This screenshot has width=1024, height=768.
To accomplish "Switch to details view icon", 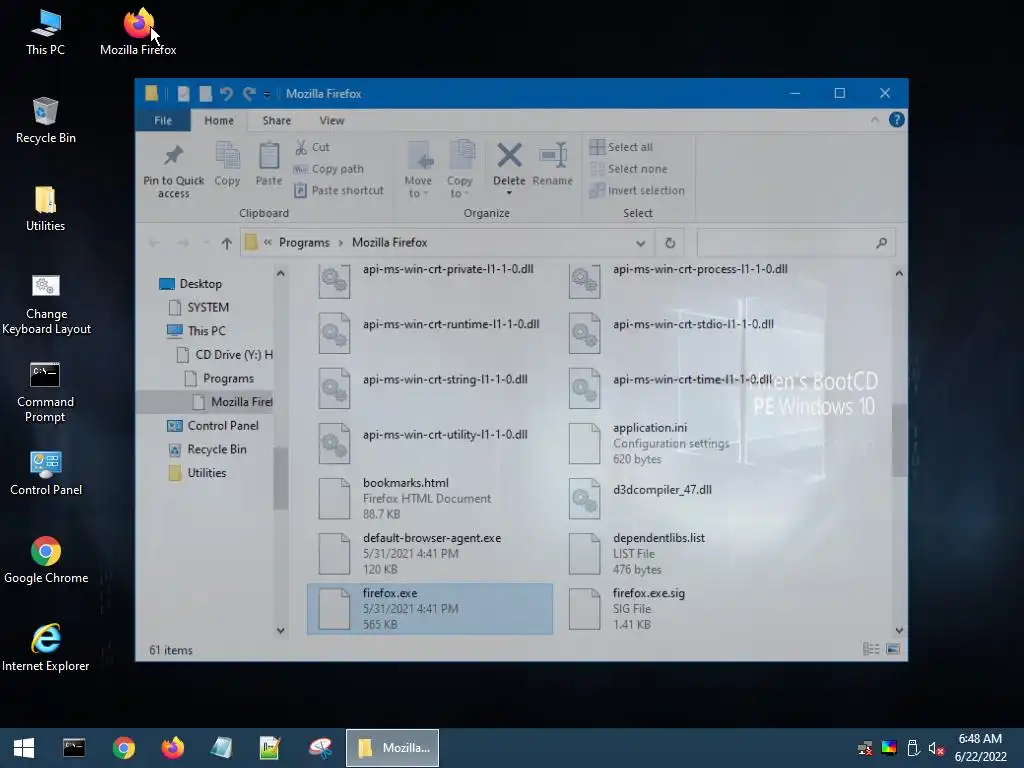I will 871,648.
